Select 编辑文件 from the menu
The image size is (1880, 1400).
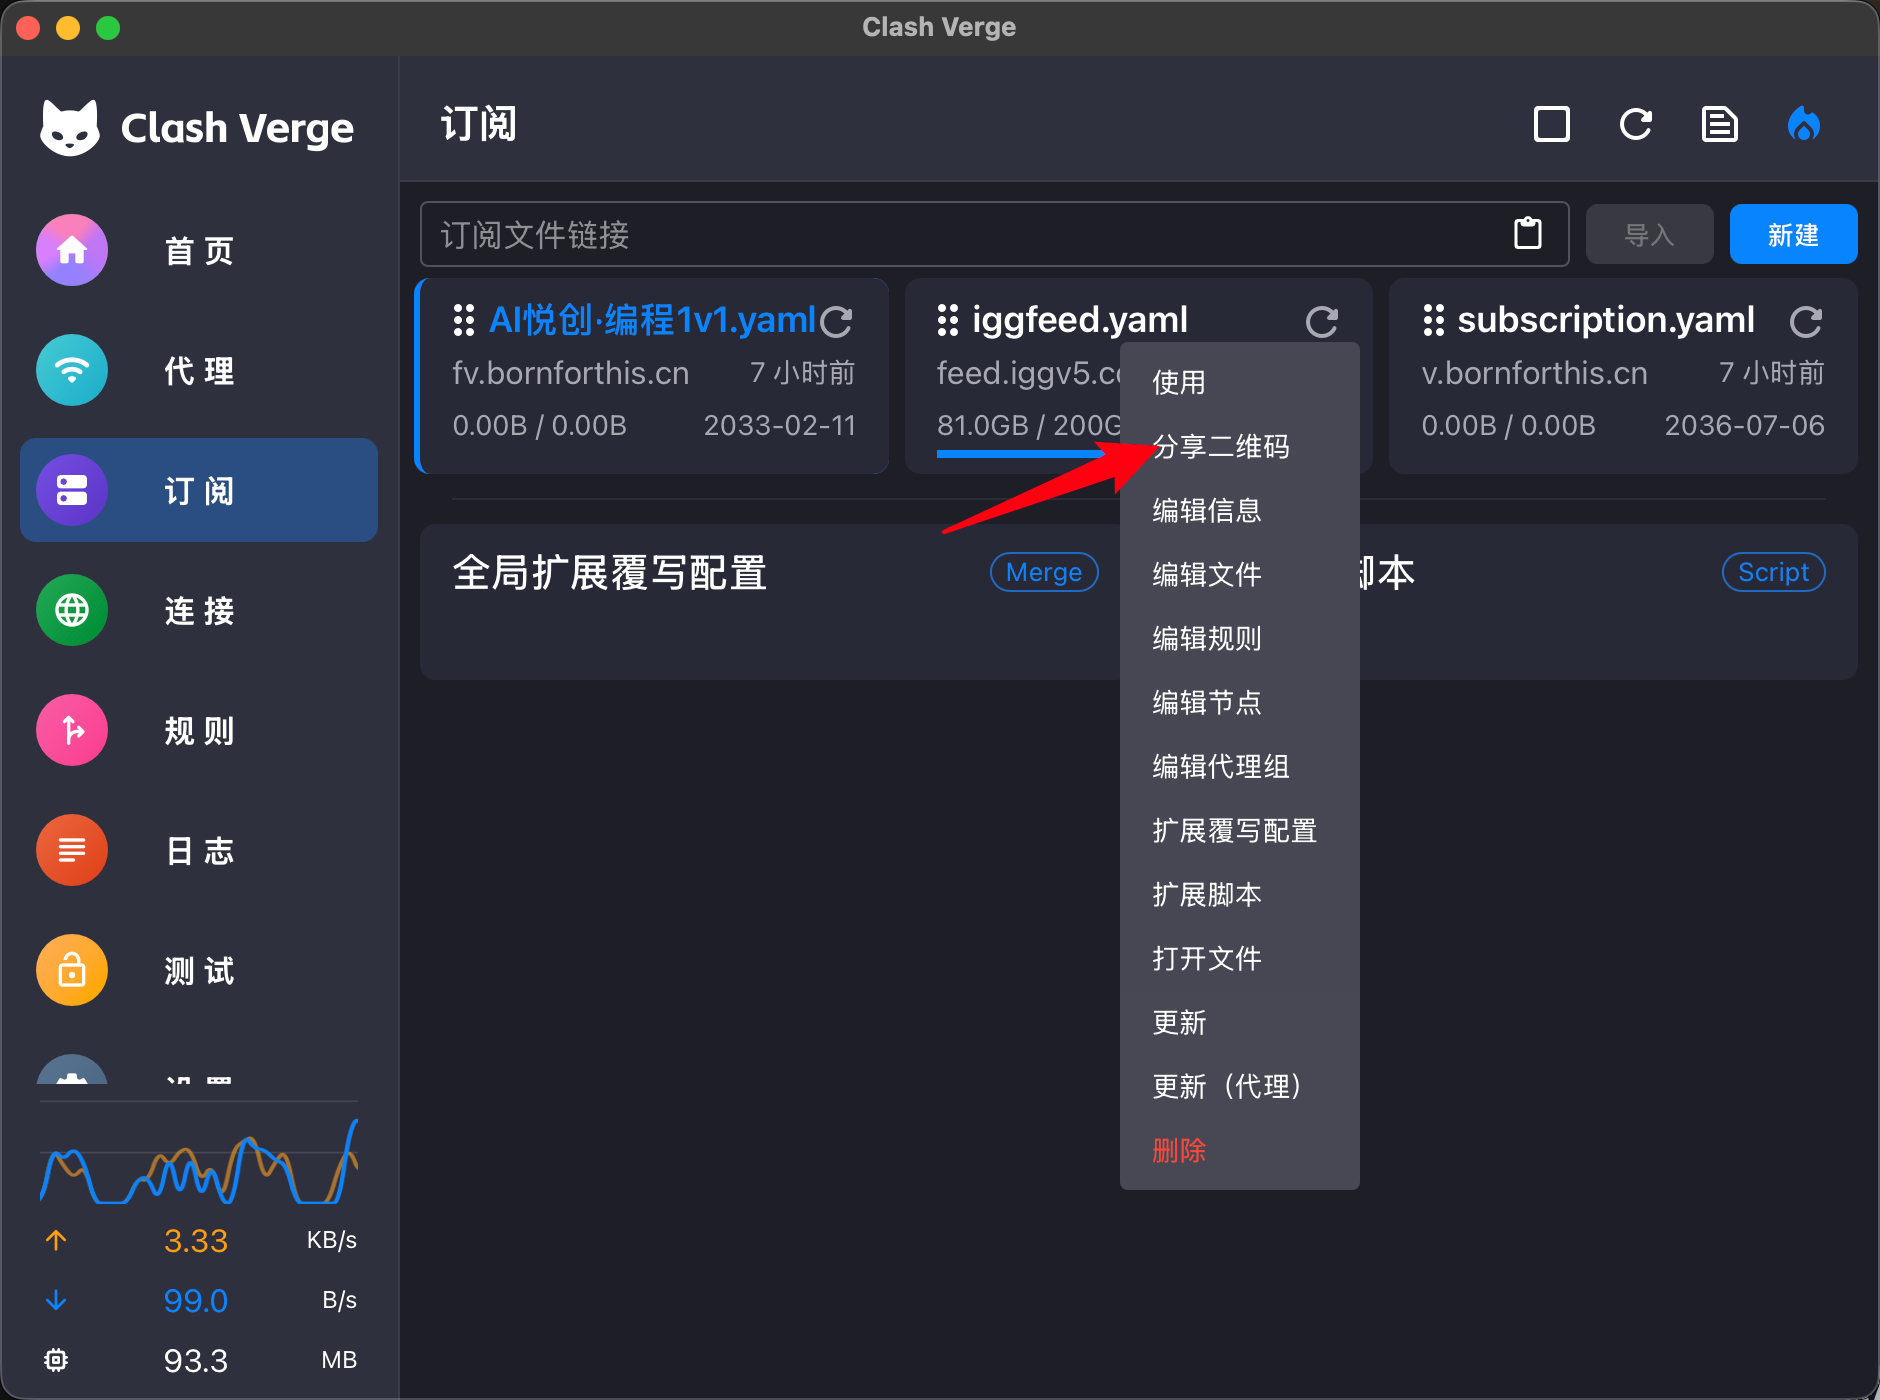(1240, 574)
